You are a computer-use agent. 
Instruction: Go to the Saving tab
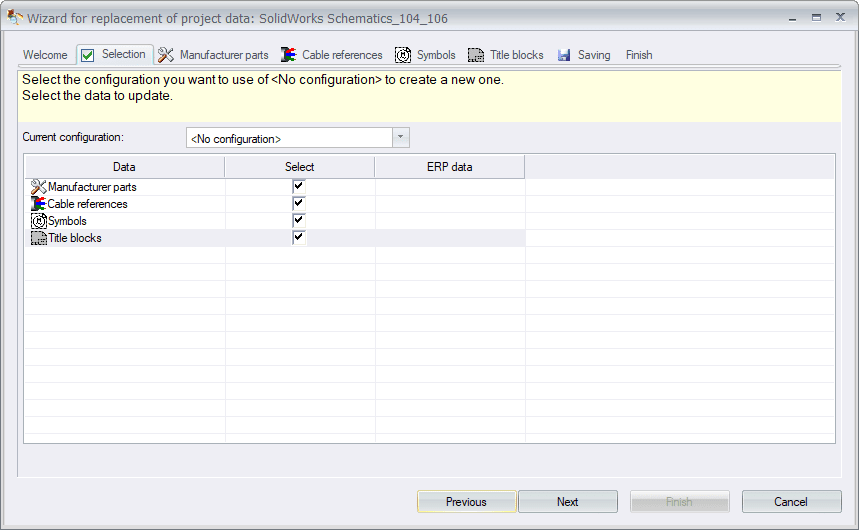pos(594,55)
